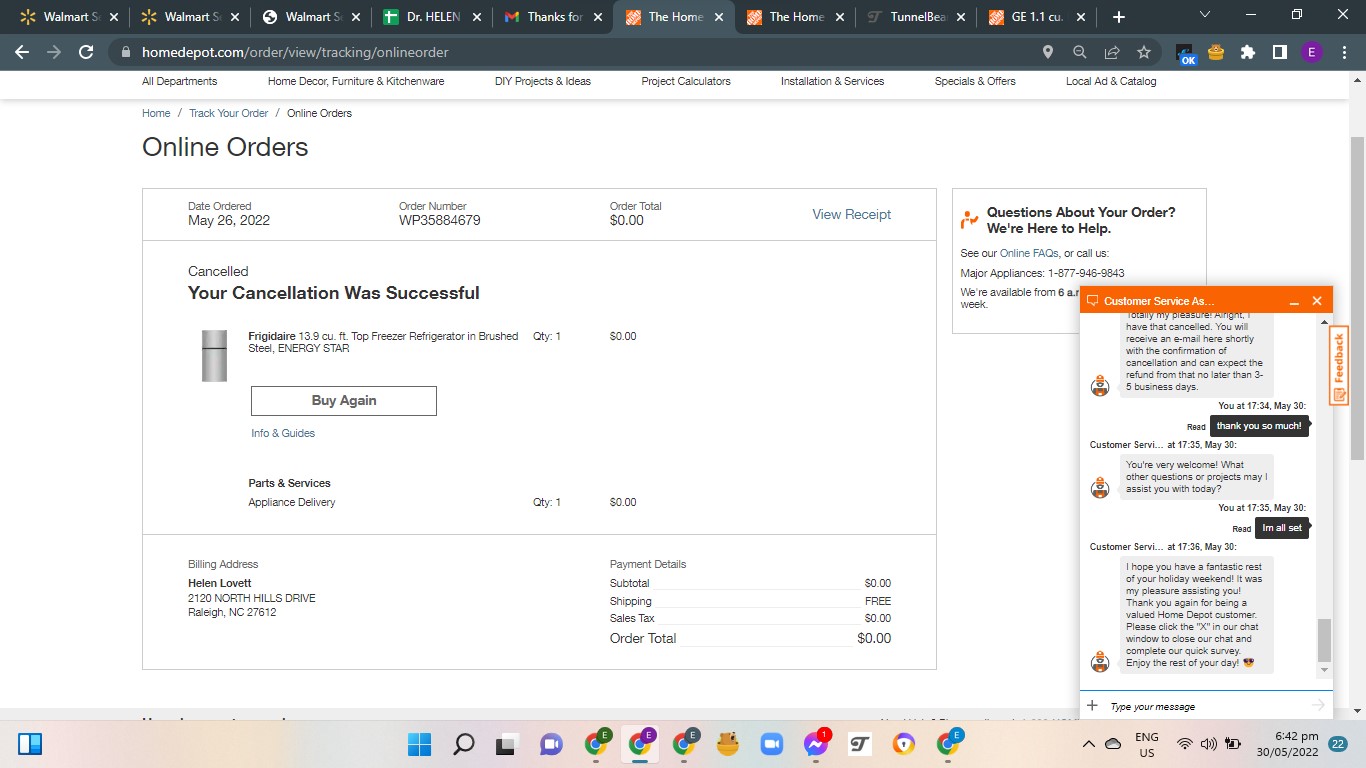Screen dimensions: 1366x768
Task: Open Installation & Services menu
Action: (832, 81)
